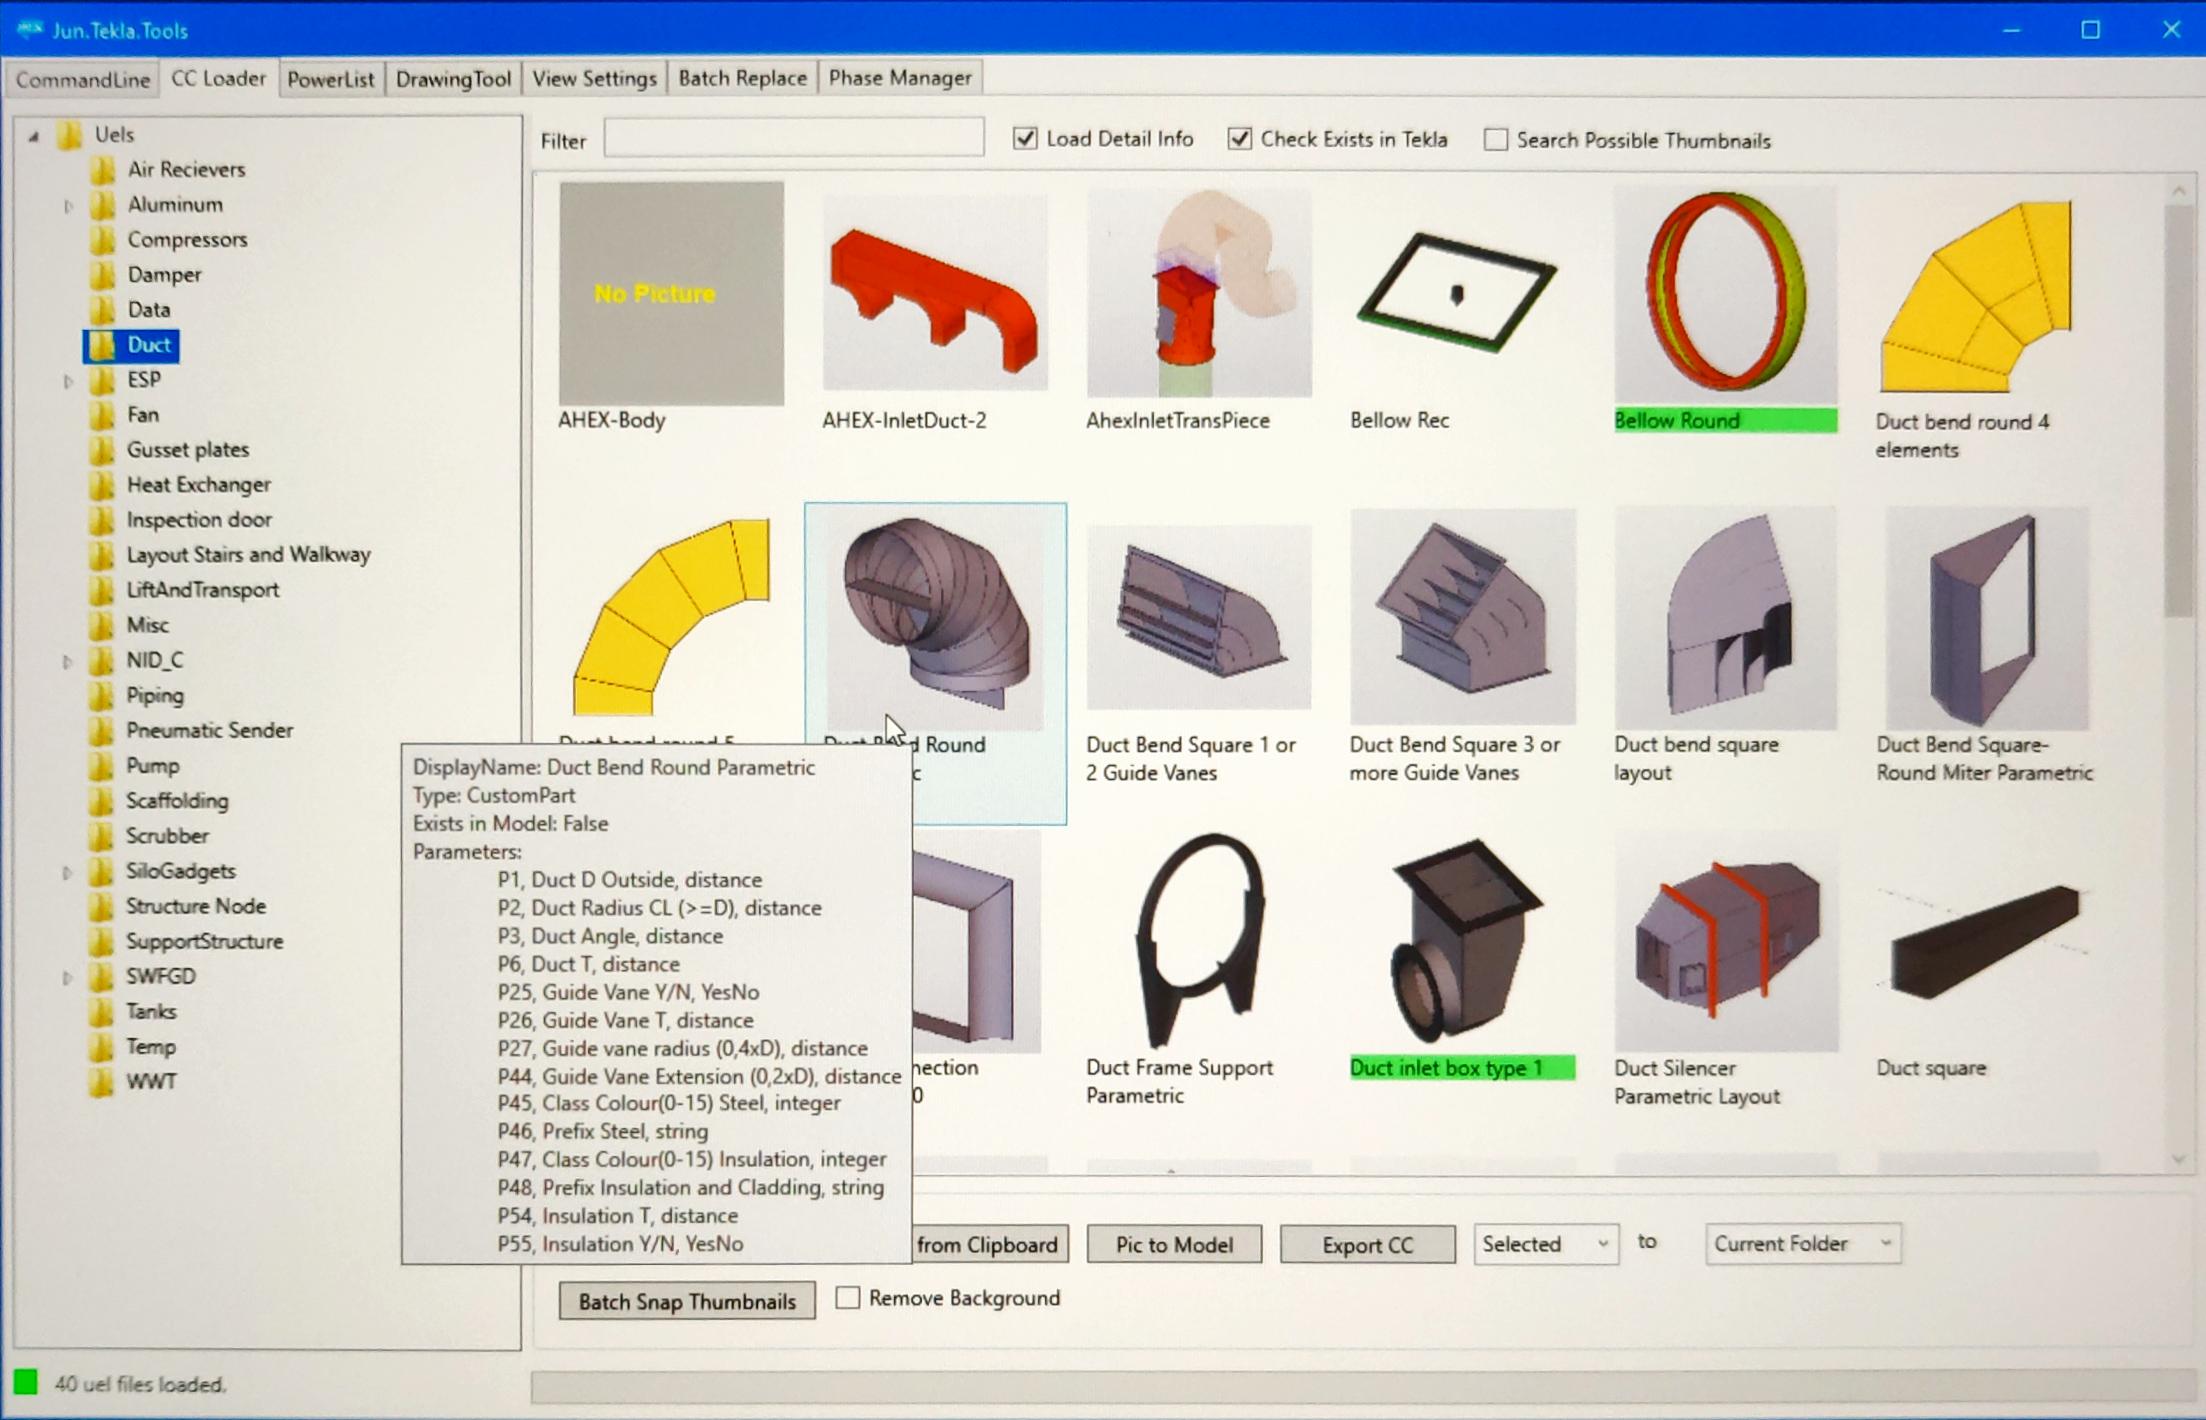The image size is (2206, 1420).
Task: Toggle Check Exists in Tekla checkbox
Action: pos(1239,138)
